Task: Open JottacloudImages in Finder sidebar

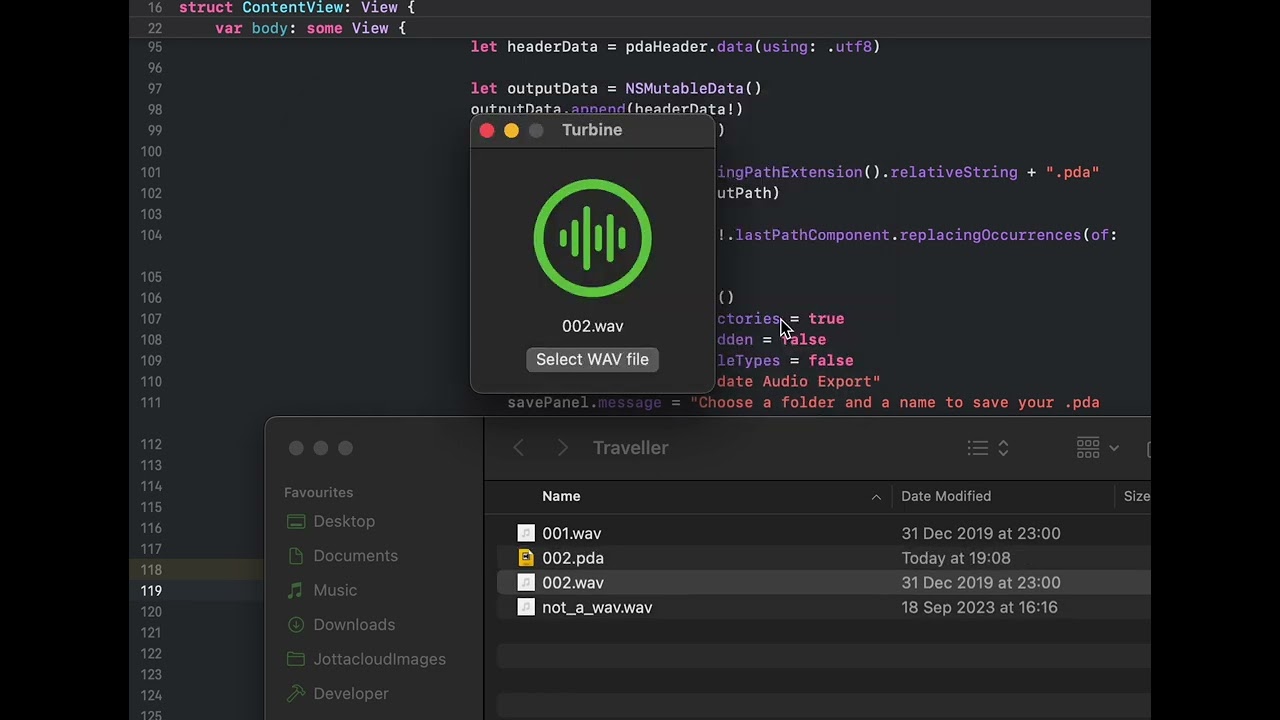Action: point(379,659)
